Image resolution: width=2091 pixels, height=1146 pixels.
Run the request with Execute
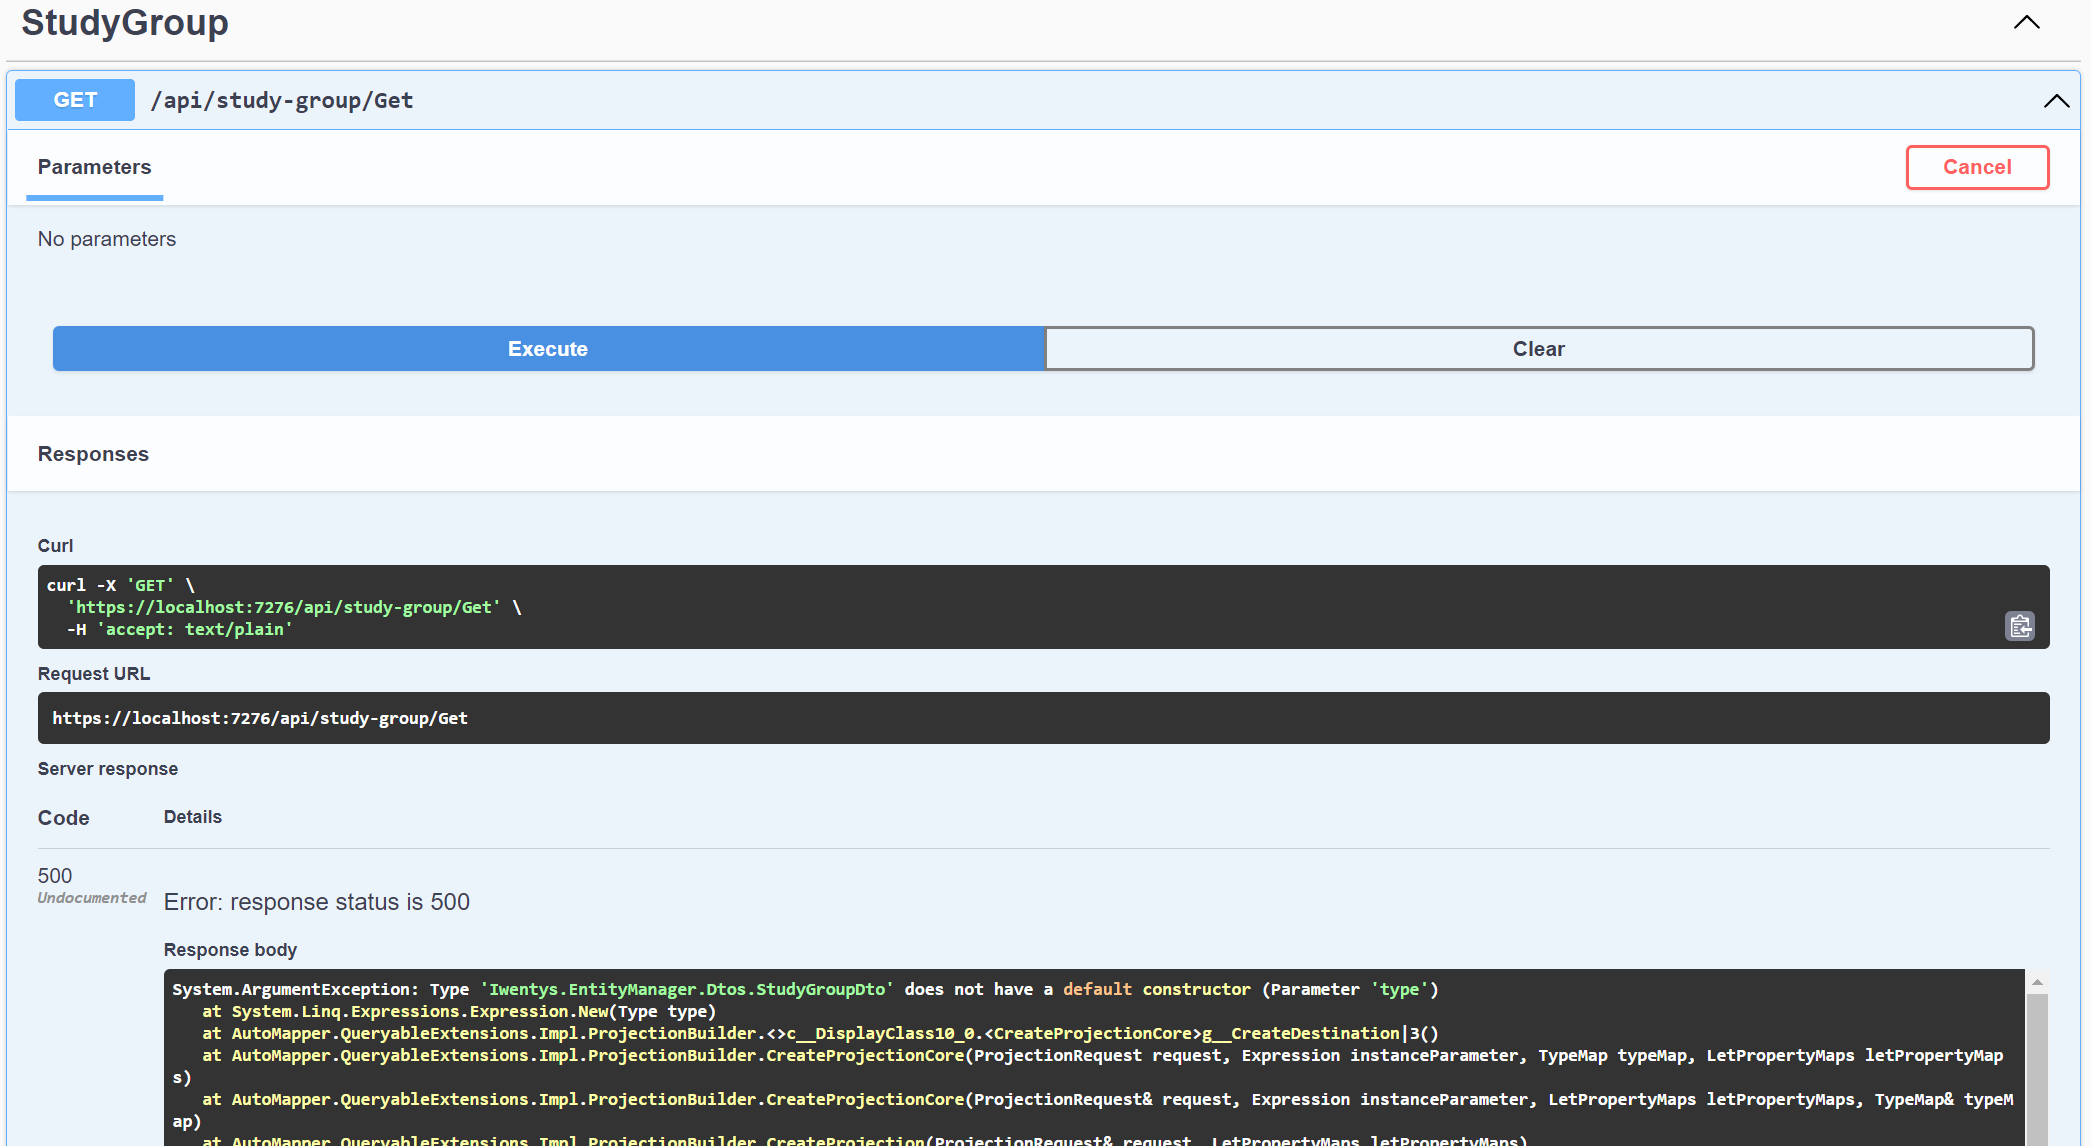pos(548,349)
